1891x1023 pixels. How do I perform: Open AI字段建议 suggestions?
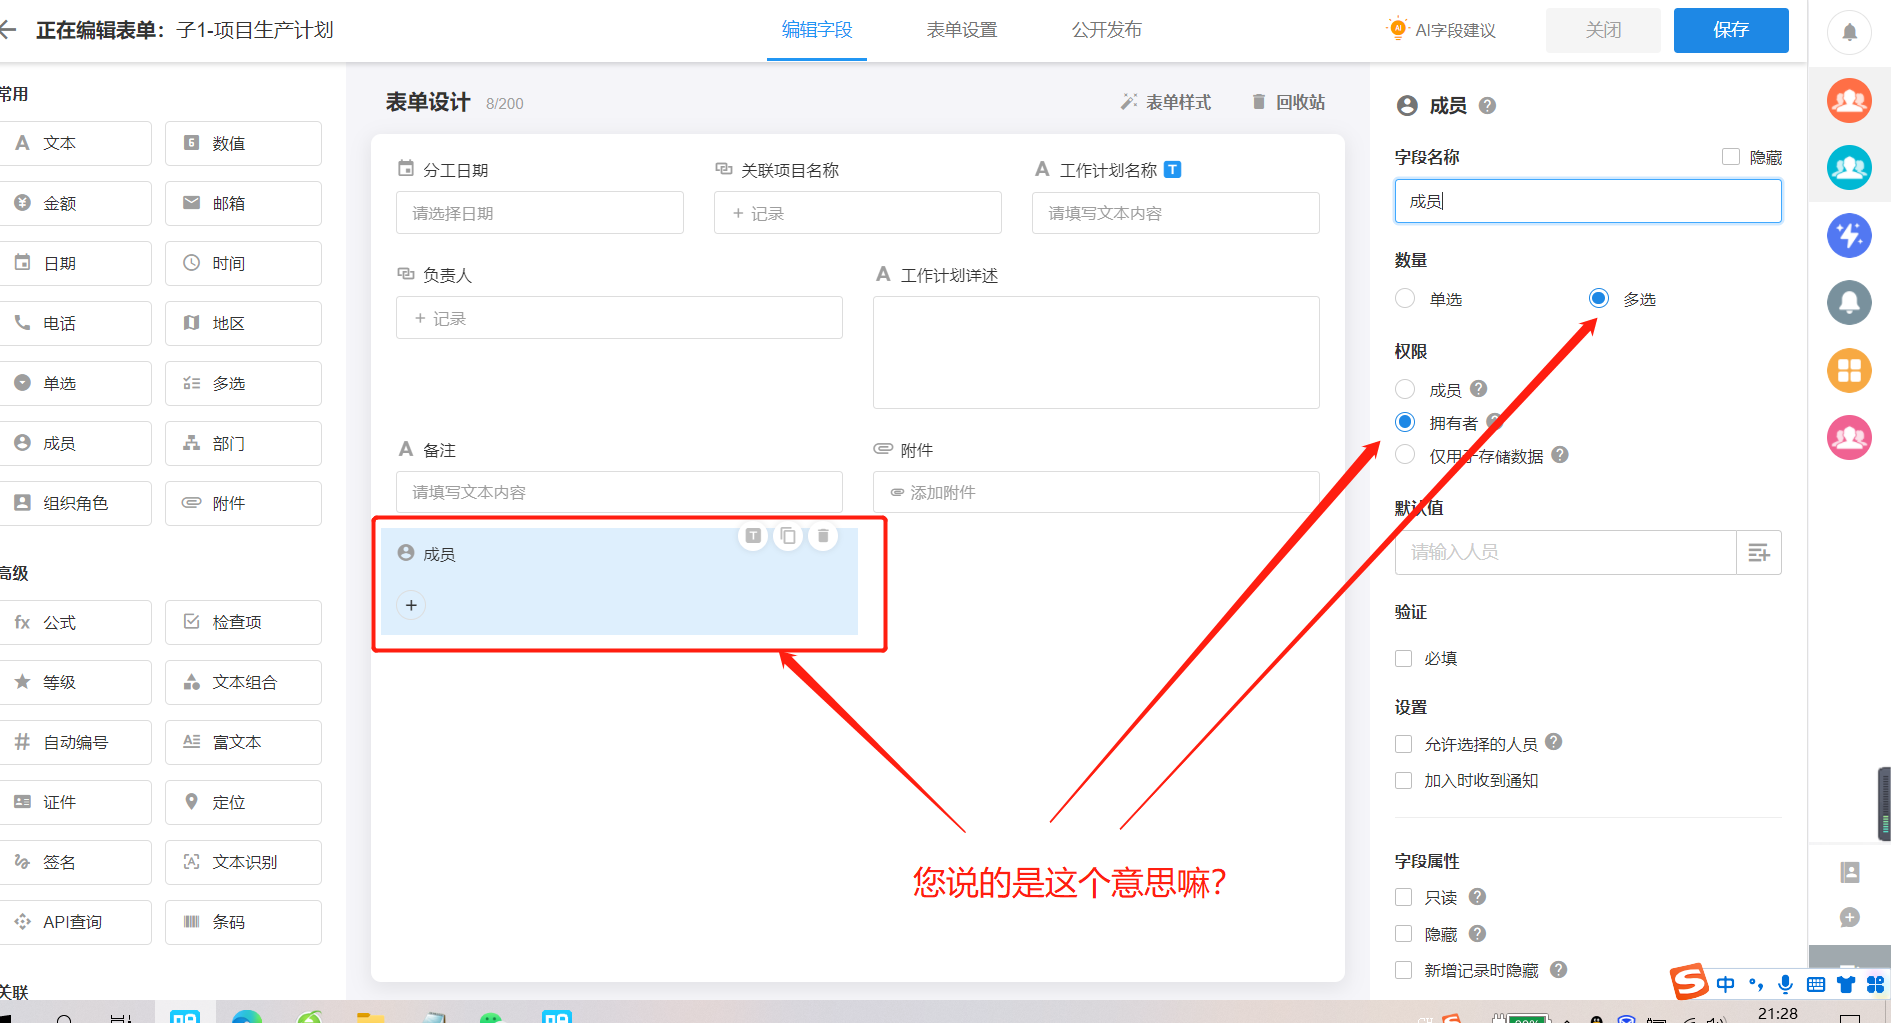(1440, 29)
